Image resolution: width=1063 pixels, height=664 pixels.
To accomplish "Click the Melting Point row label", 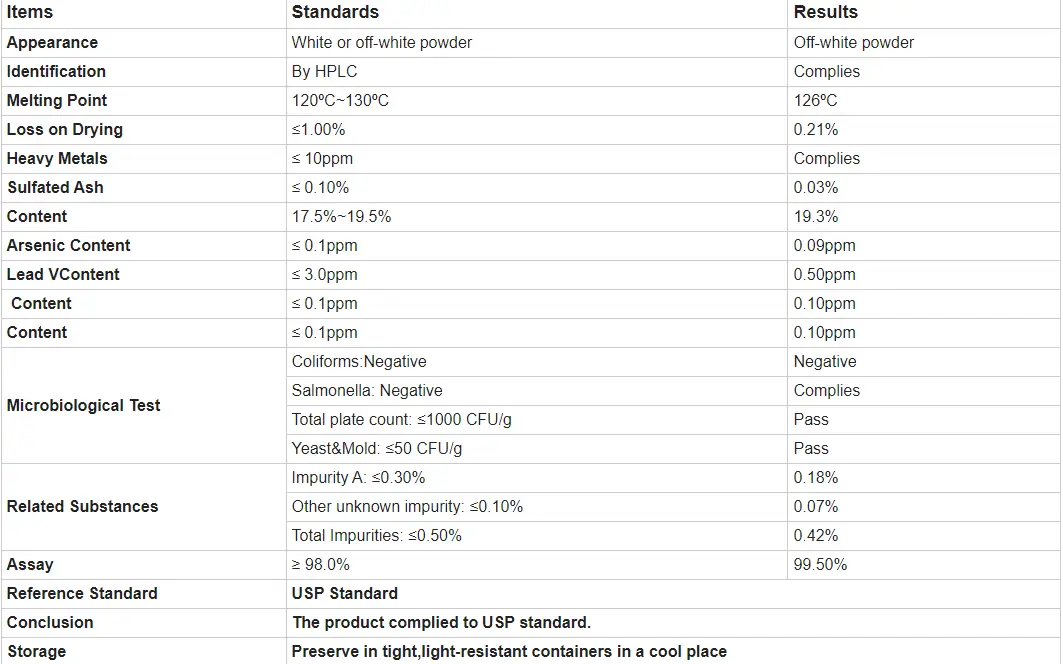I will point(57,101).
